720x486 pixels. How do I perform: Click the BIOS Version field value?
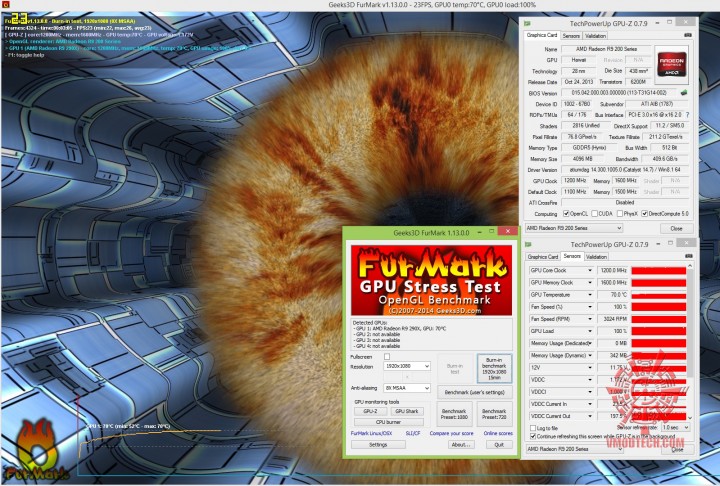click(x=619, y=93)
